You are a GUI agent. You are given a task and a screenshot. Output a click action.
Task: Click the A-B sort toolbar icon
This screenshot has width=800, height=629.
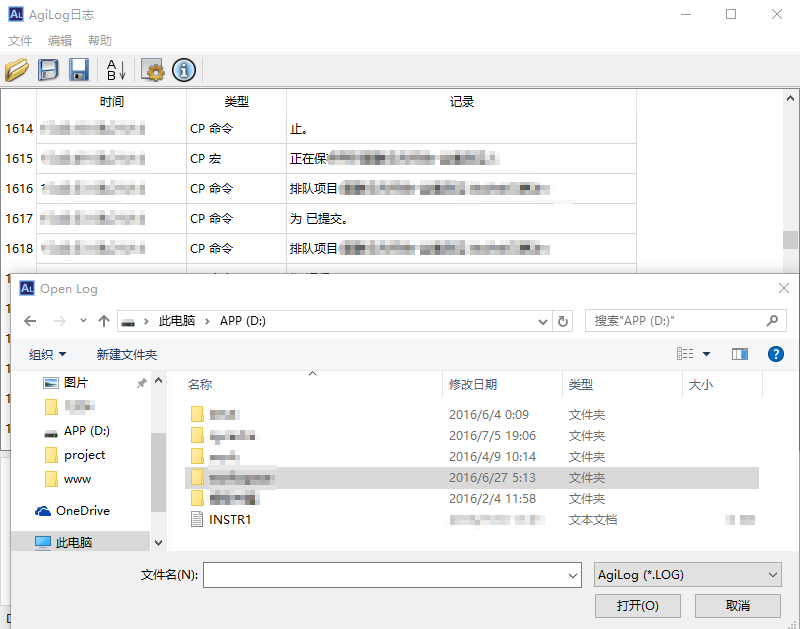coord(116,70)
